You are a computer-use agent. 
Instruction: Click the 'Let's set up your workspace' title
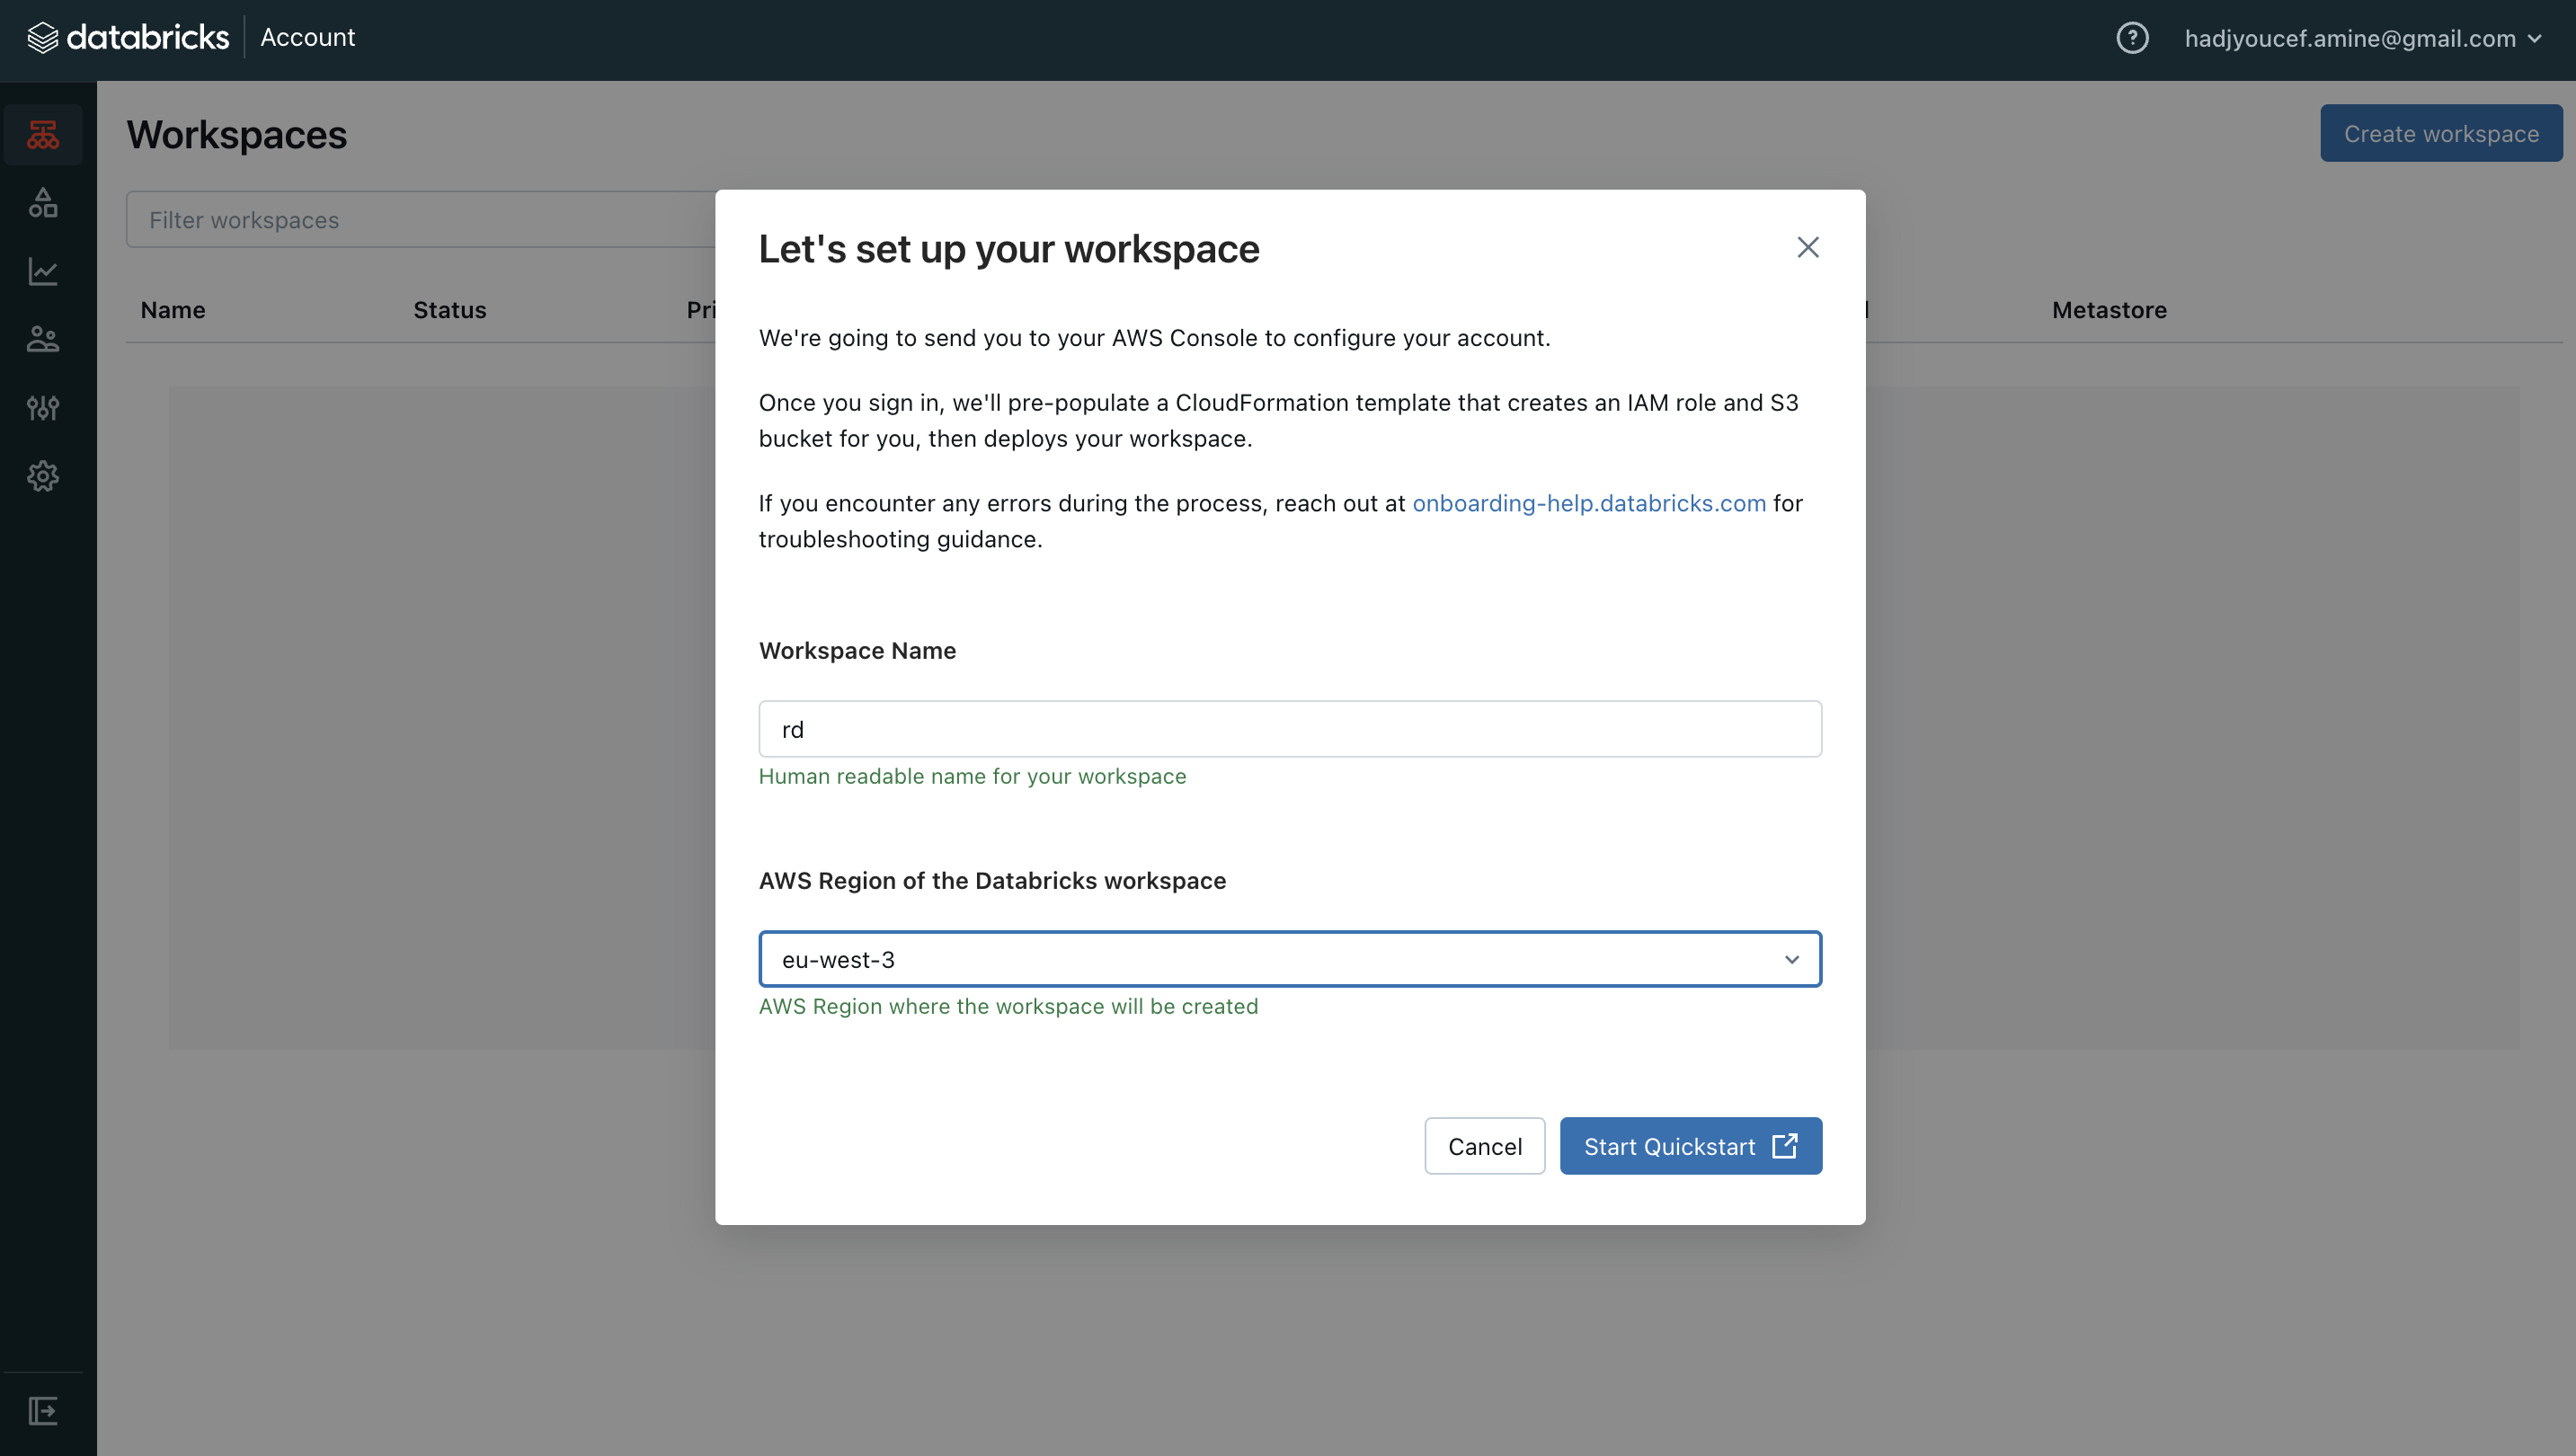(x=1009, y=249)
